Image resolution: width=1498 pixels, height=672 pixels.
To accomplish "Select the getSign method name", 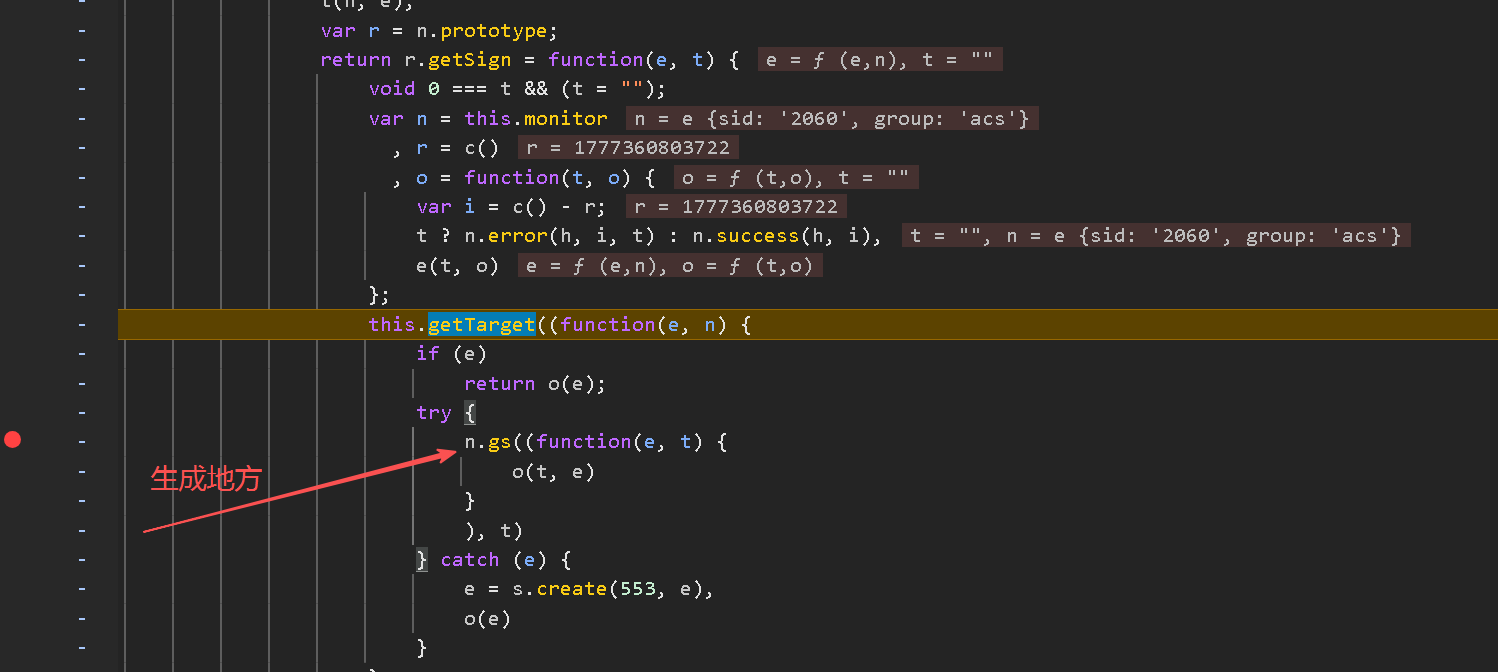I will [470, 60].
